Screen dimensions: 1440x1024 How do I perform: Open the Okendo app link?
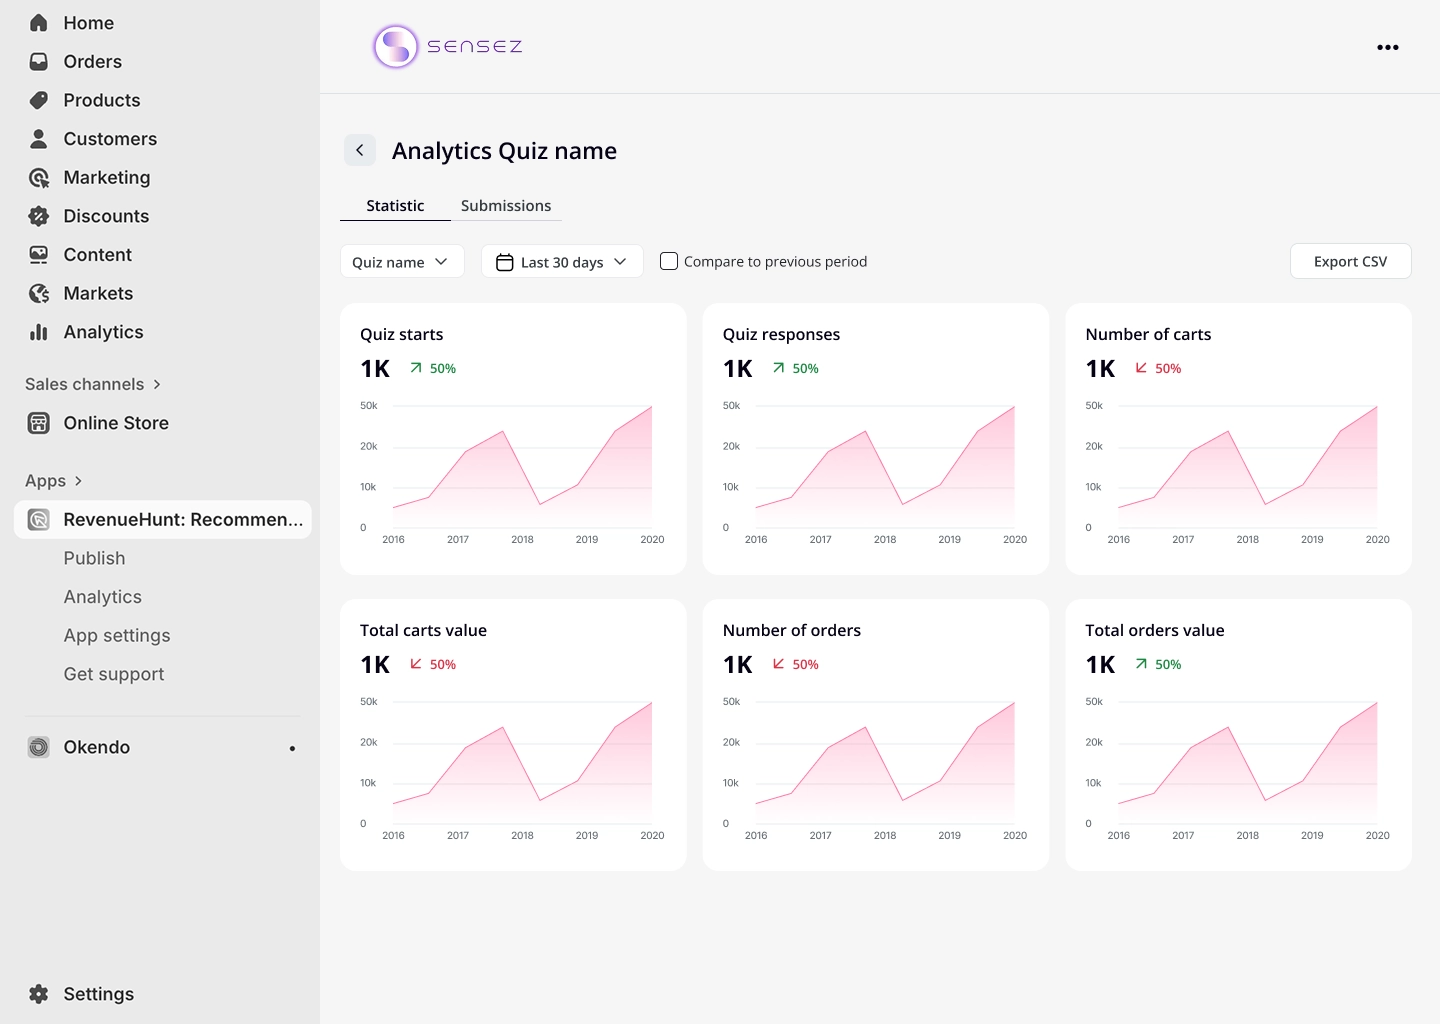pos(97,747)
